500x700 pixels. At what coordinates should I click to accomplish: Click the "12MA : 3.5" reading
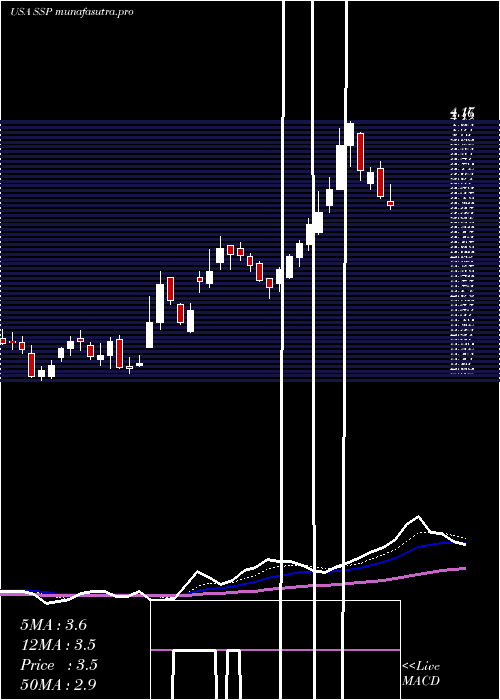[58, 645]
